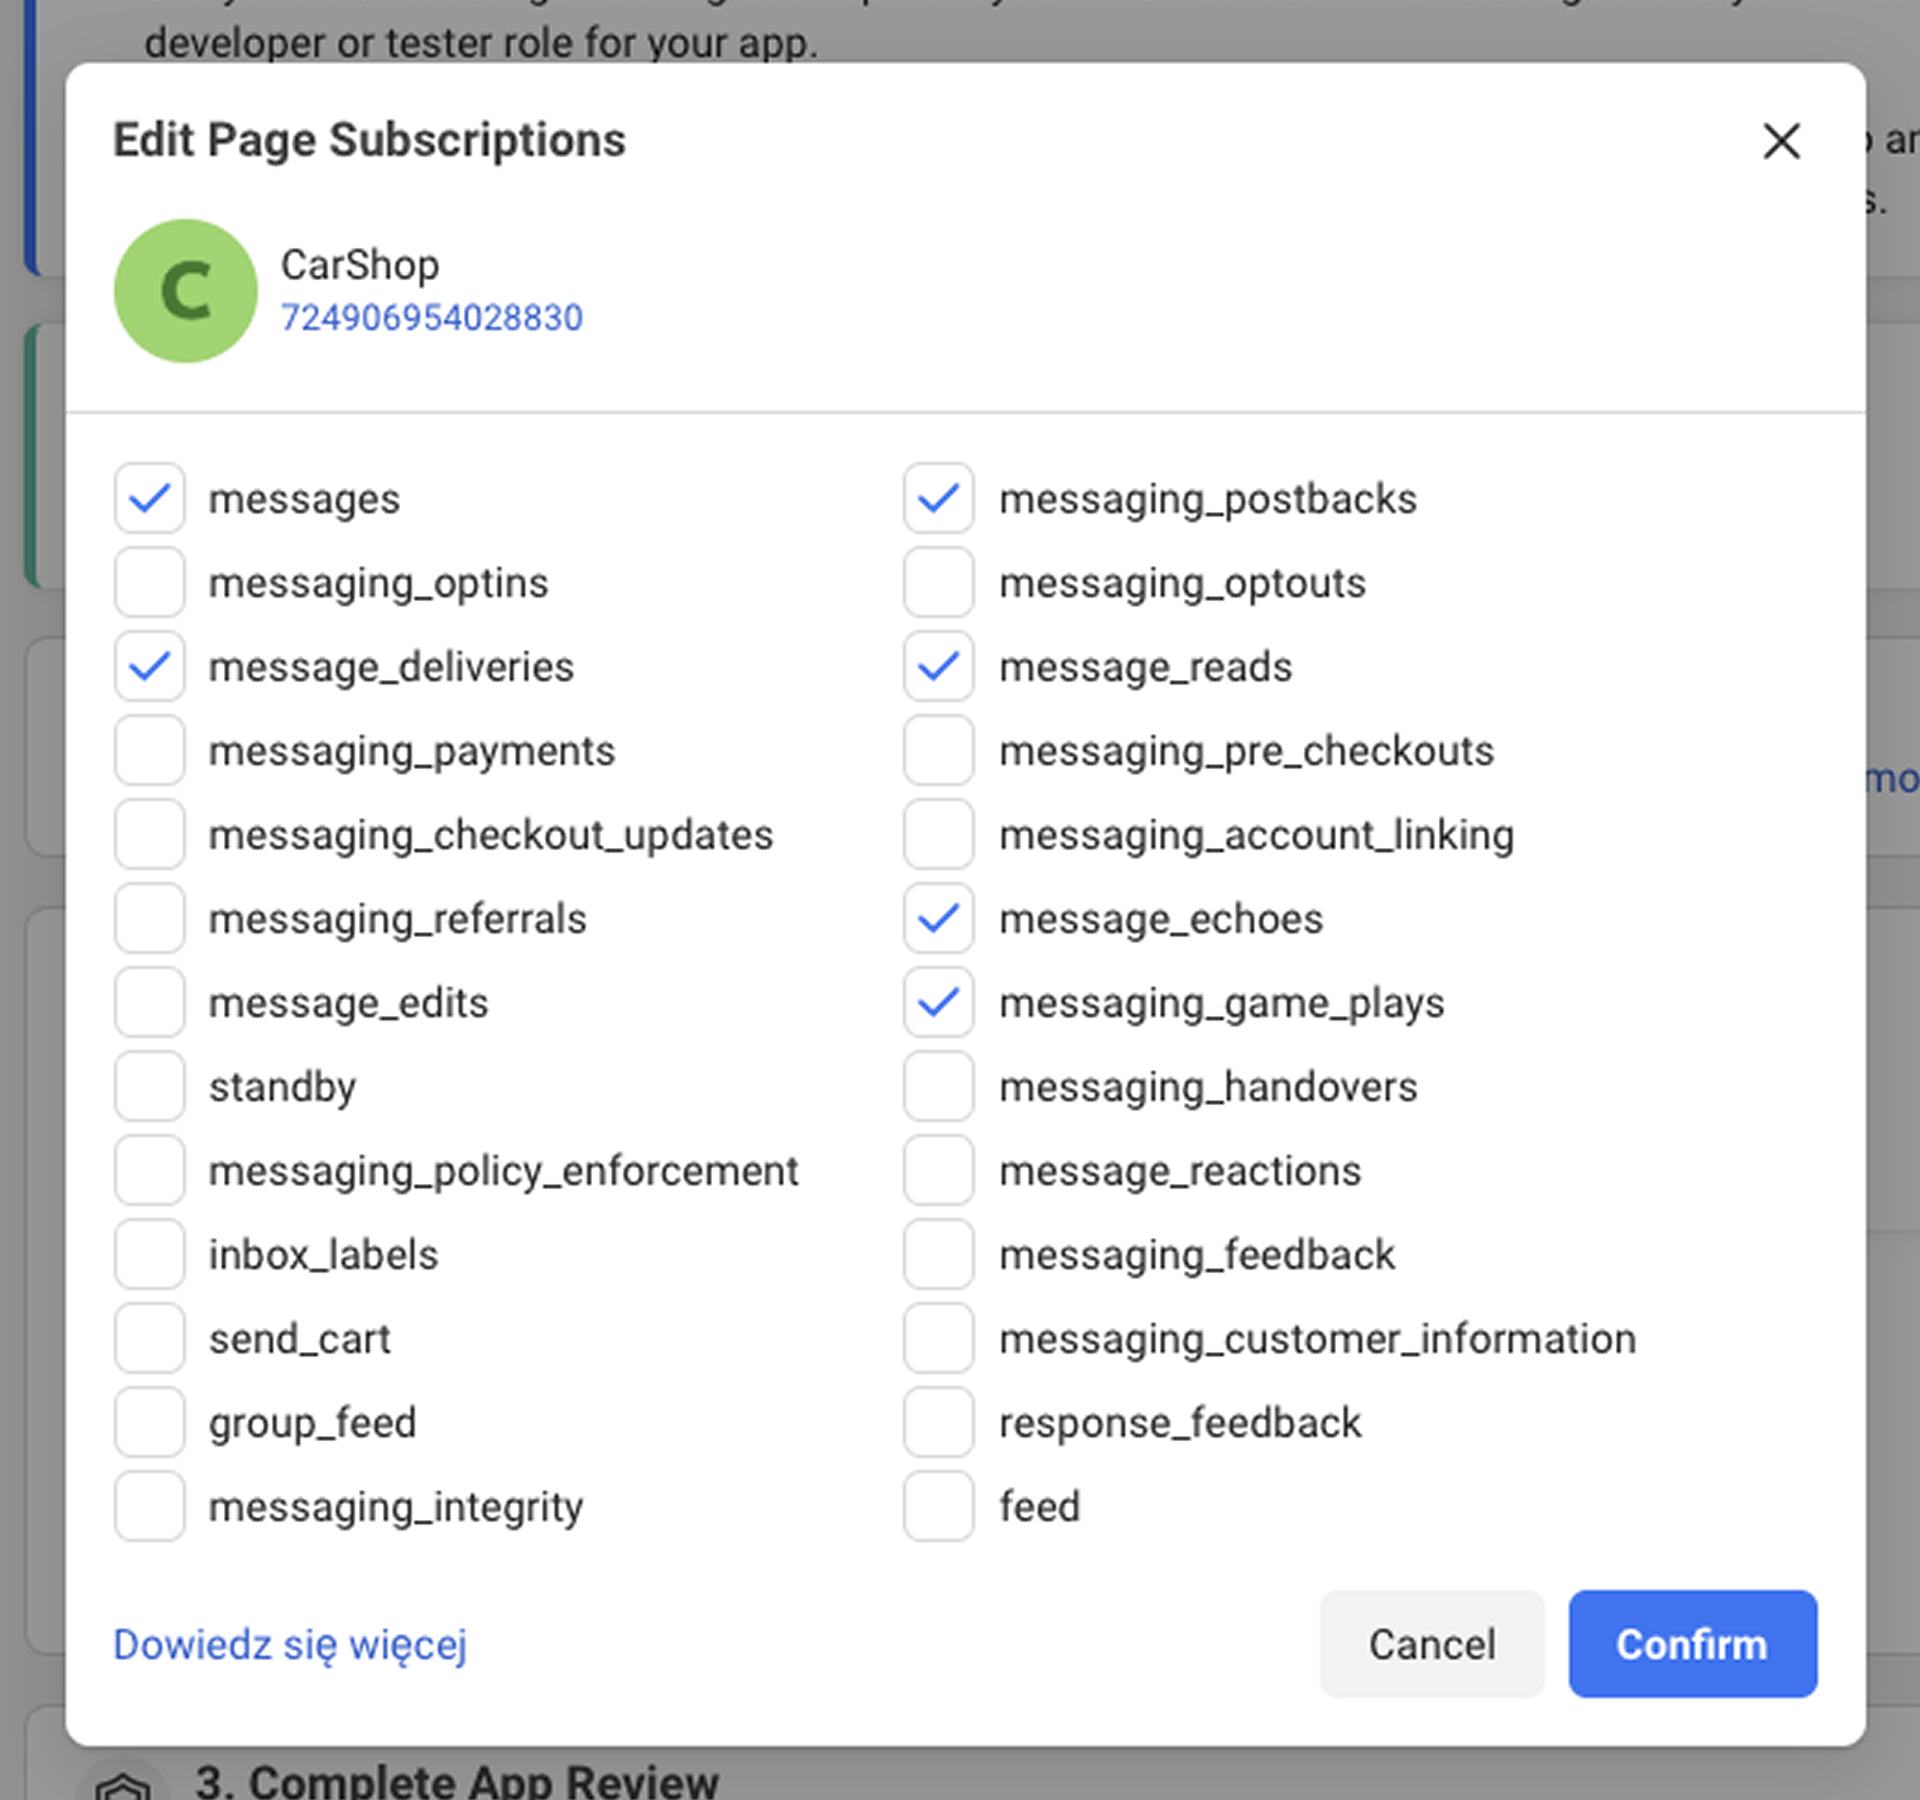Enable the messaging_referrals checkbox
Viewport: 1920px width, 1800px height.
149,918
